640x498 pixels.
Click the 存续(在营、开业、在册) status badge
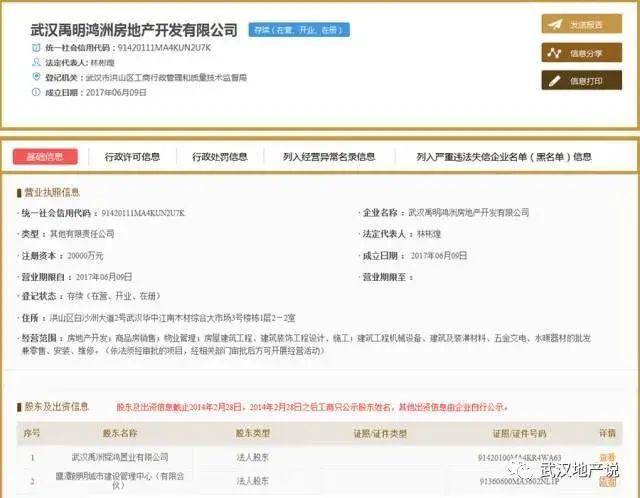pyautogui.click(x=299, y=30)
